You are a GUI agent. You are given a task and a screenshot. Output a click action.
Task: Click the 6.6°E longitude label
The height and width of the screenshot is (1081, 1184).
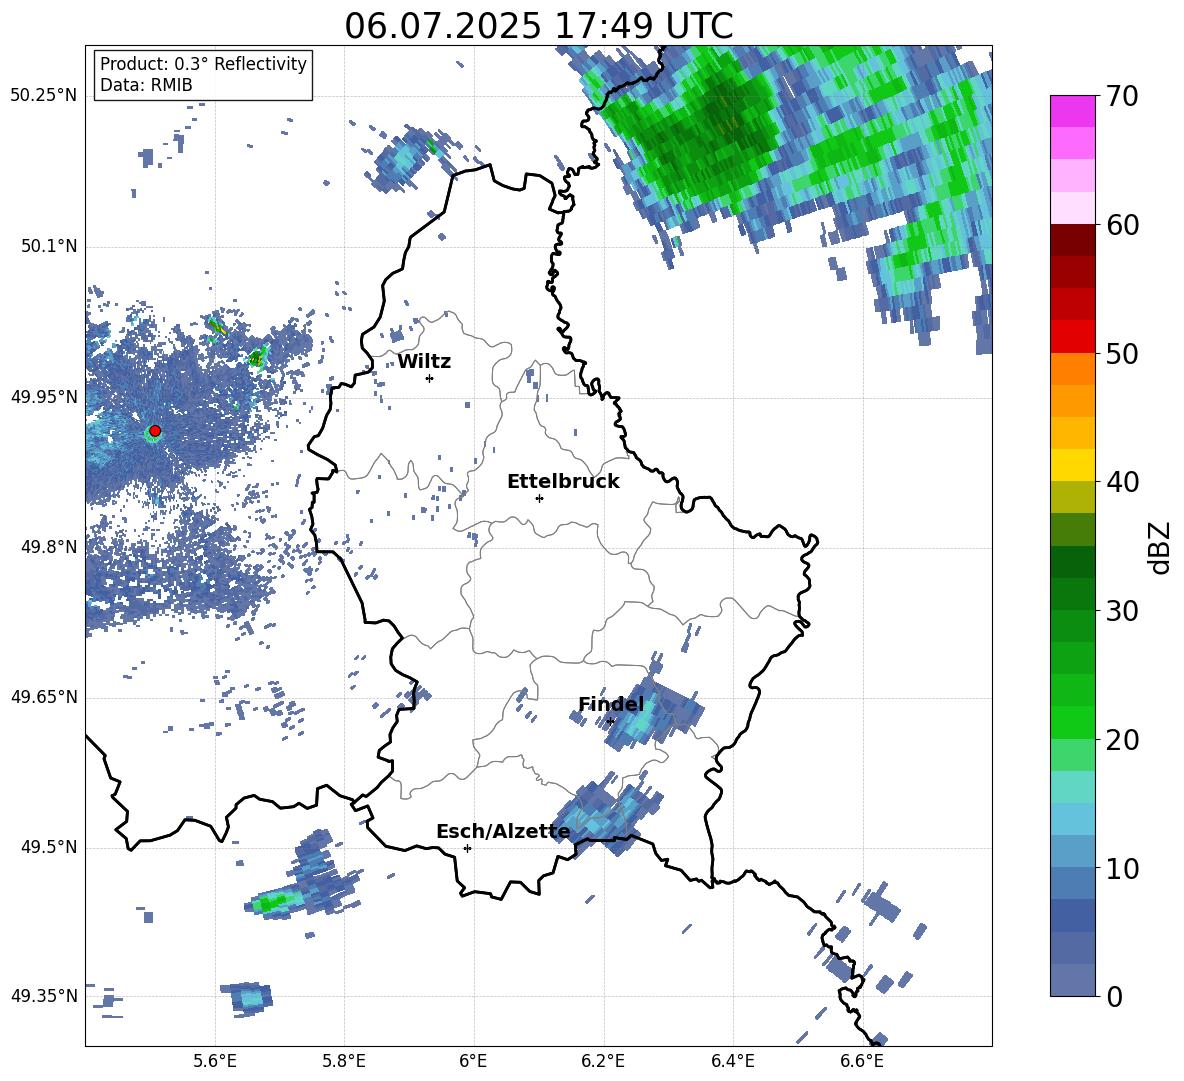862,1061
